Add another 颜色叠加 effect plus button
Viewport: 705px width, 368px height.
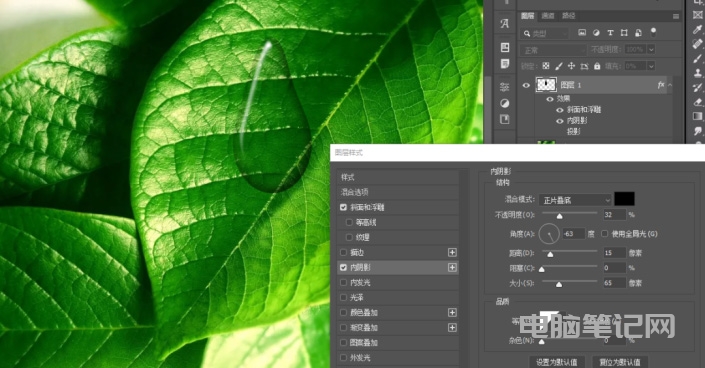(452, 312)
